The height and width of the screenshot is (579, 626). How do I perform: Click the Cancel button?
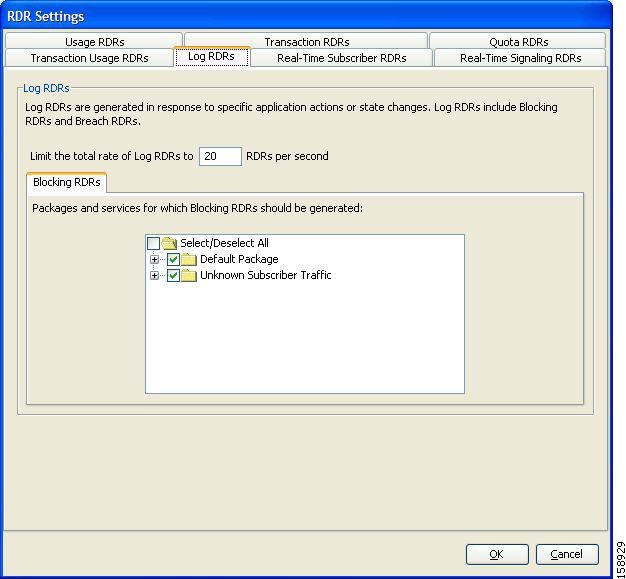tap(566, 554)
